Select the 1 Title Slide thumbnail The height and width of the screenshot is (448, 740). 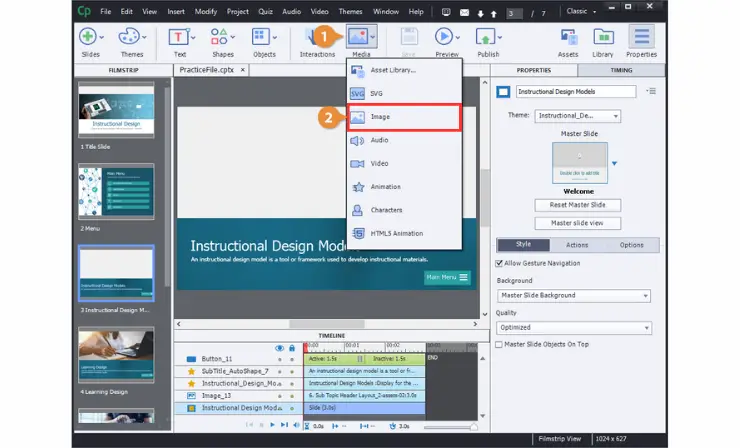tap(116, 110)
